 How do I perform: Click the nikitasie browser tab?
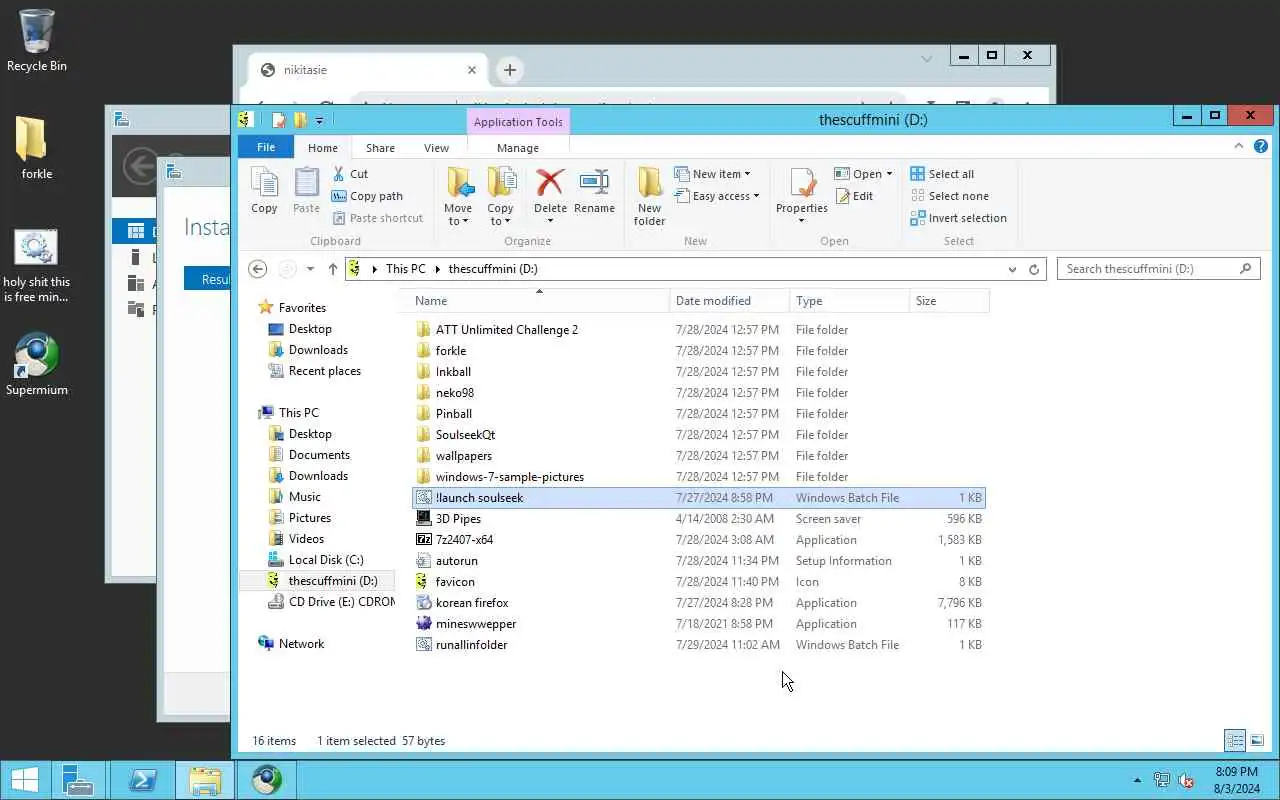point(365,70)
